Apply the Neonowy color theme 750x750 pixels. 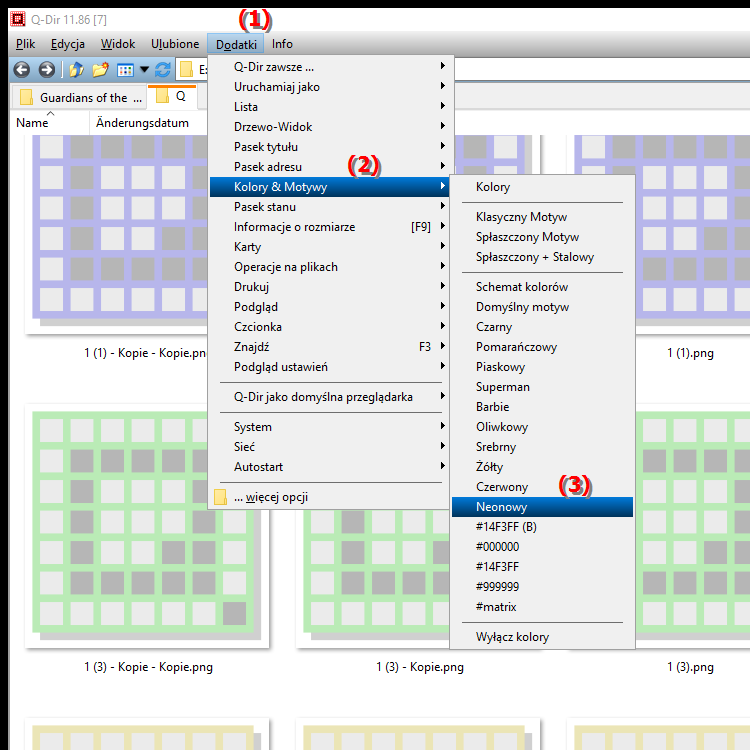(542, 507)
